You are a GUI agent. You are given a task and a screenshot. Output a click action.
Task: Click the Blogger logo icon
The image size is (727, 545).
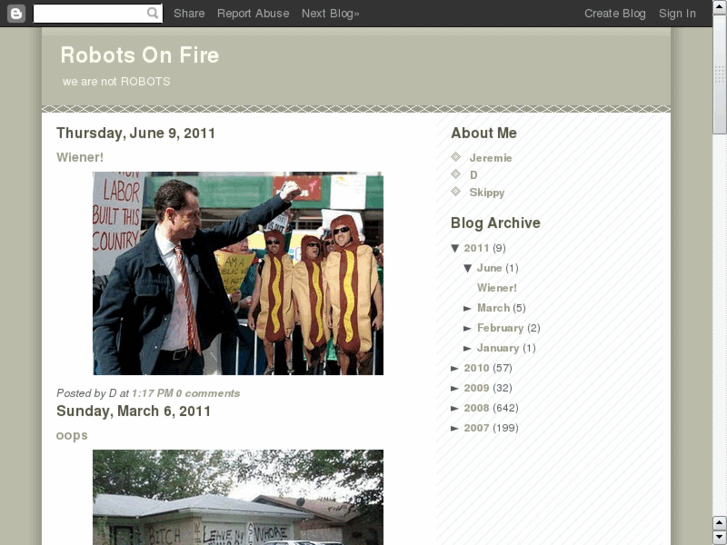point(16,13)
